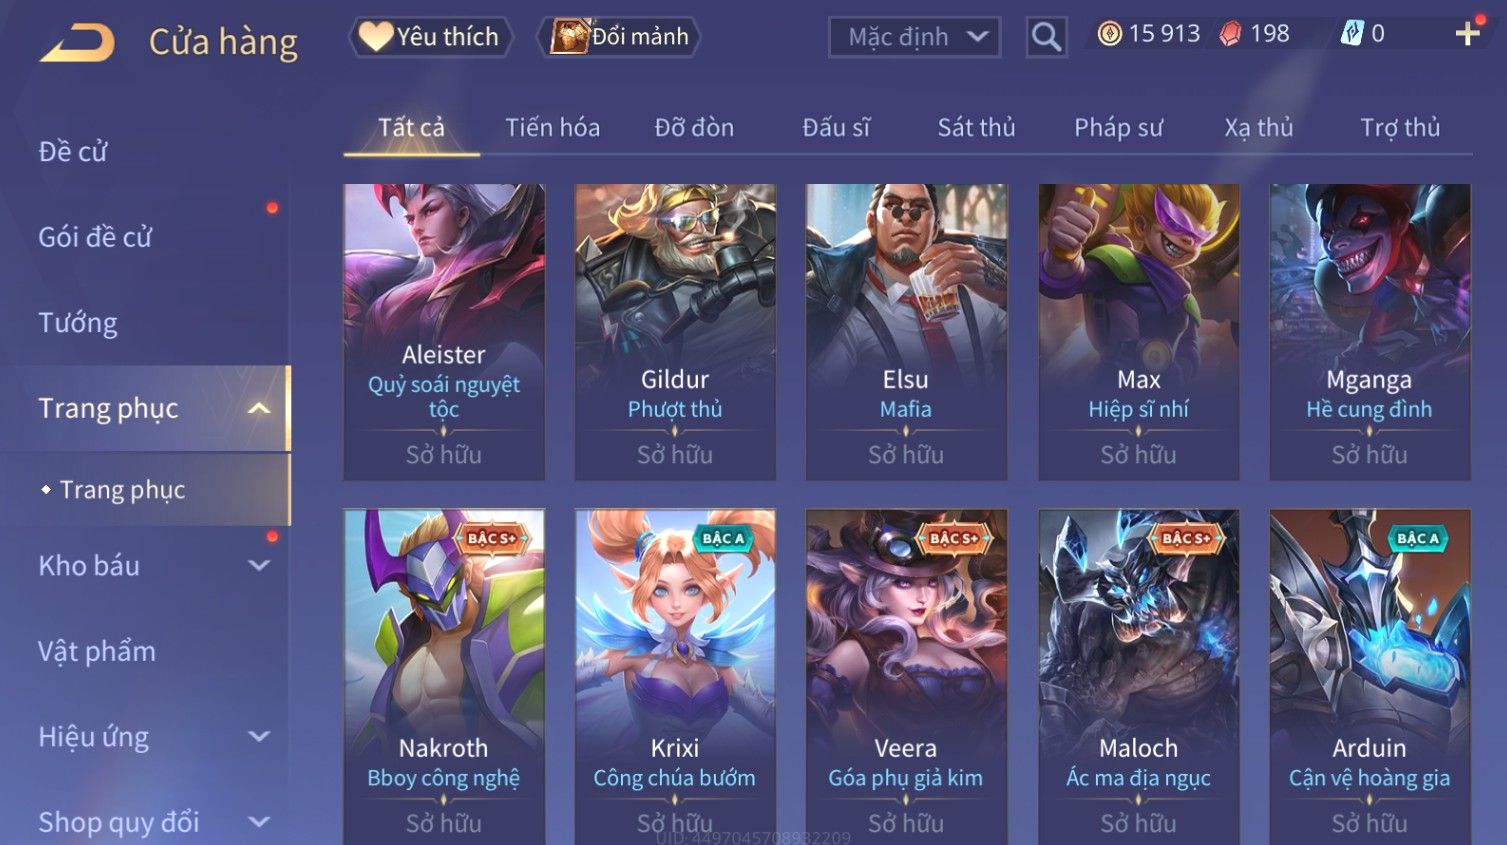Open the Mặc định sort dropdown

click(914, 37)
